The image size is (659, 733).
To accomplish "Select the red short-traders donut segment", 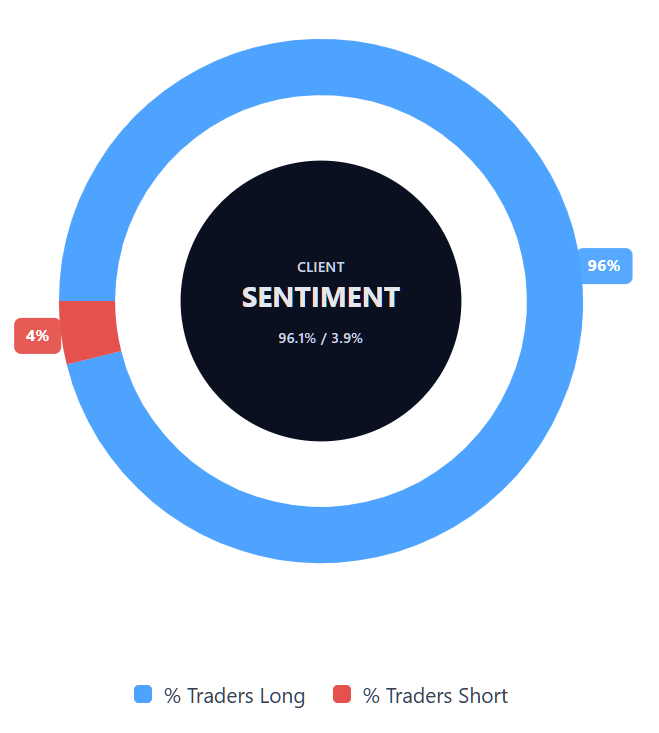I will tap(89, 330).
